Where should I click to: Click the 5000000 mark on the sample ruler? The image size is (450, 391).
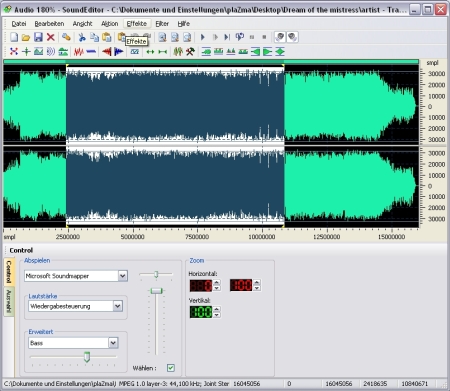pyautogui.click(x=133, y=237)
